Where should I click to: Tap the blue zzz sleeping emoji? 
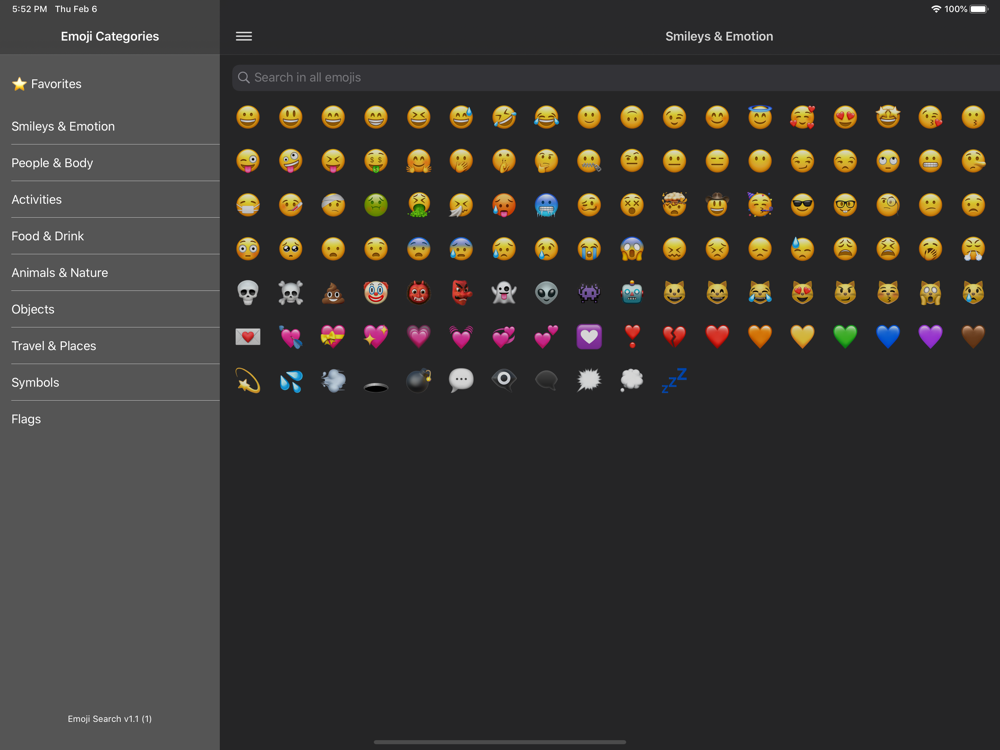coord(675,380)
